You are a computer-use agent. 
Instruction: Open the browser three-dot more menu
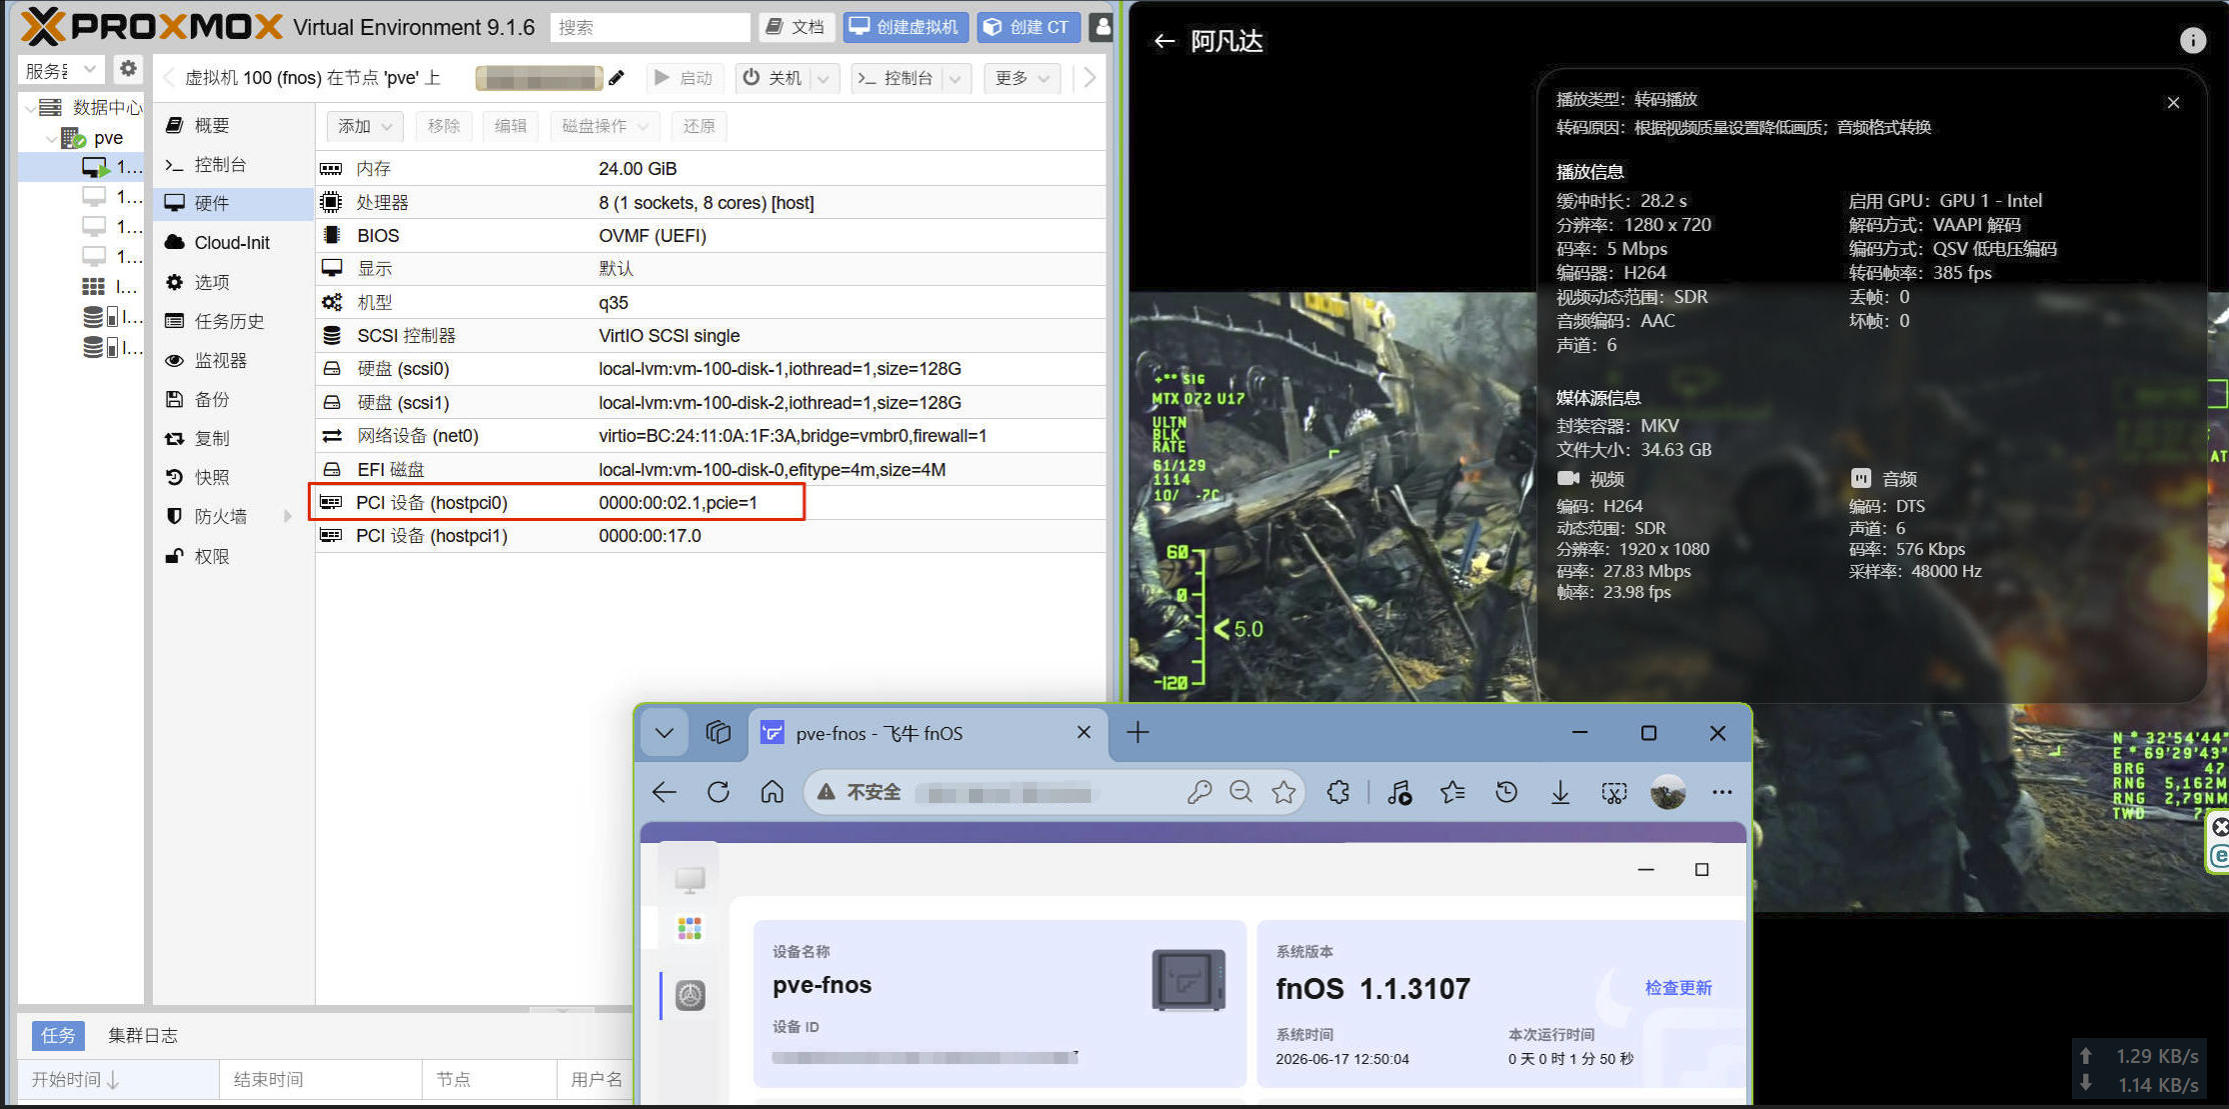[x=1722, y=793]
